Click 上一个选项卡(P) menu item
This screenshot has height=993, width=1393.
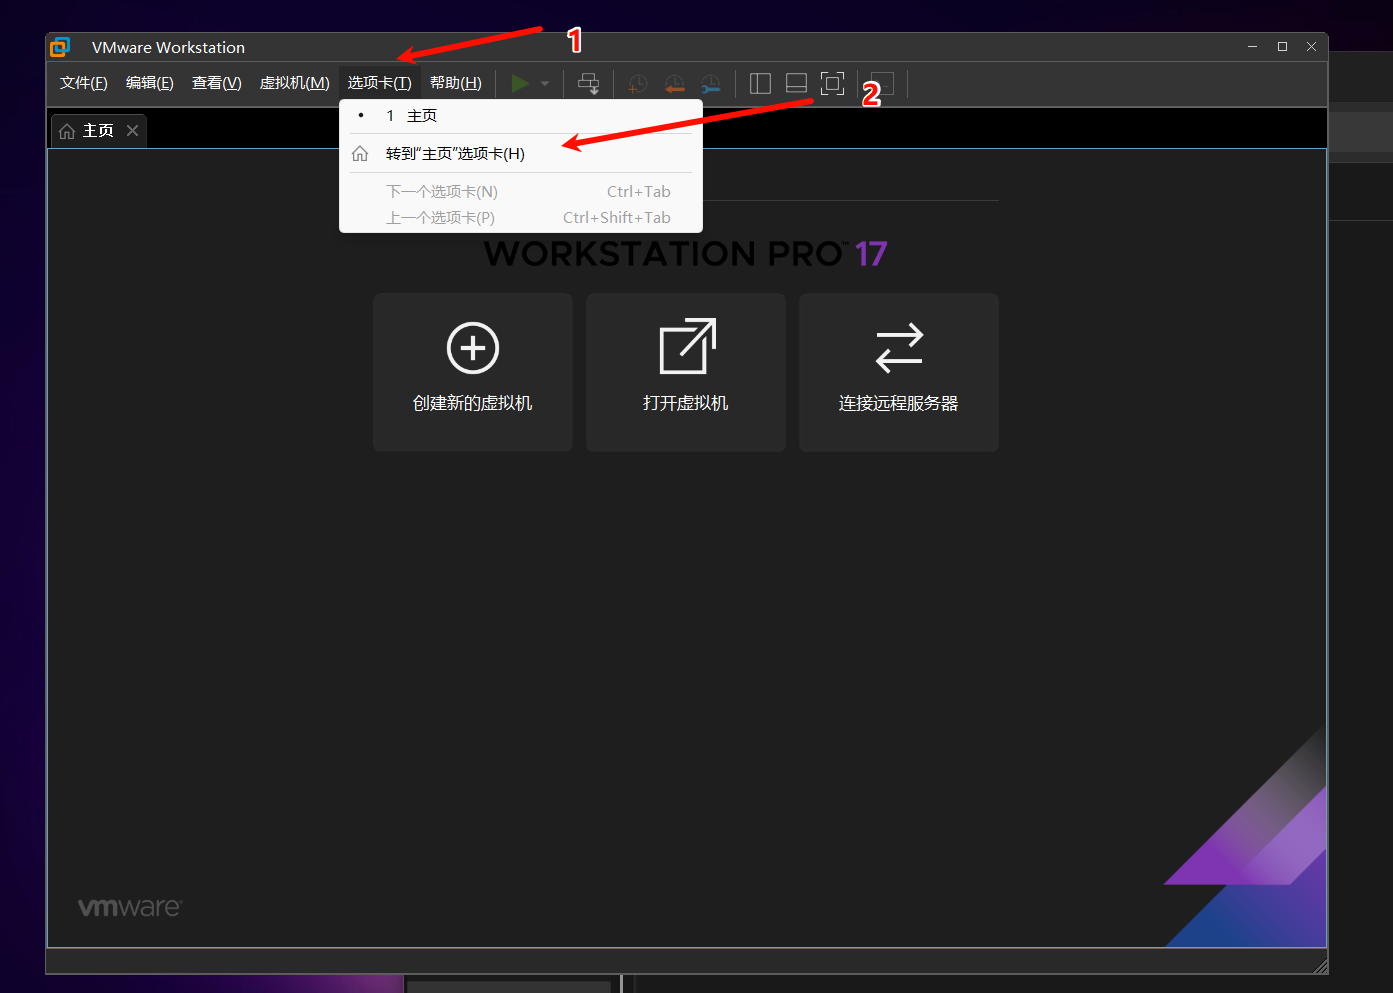click(521, 218)
